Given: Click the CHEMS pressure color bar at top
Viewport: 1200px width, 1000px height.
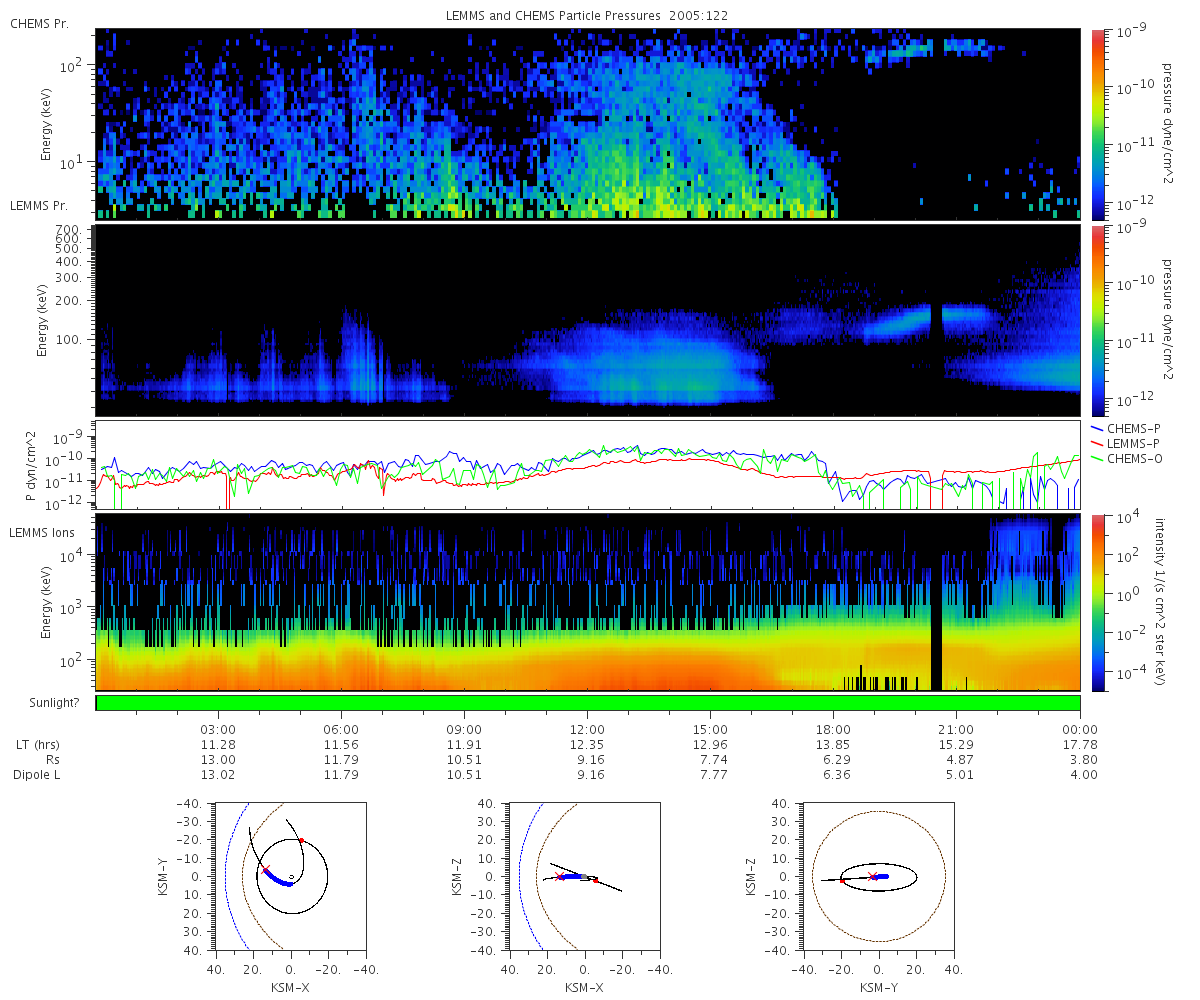Looking at the screenshot, I should coord(1098,123).
